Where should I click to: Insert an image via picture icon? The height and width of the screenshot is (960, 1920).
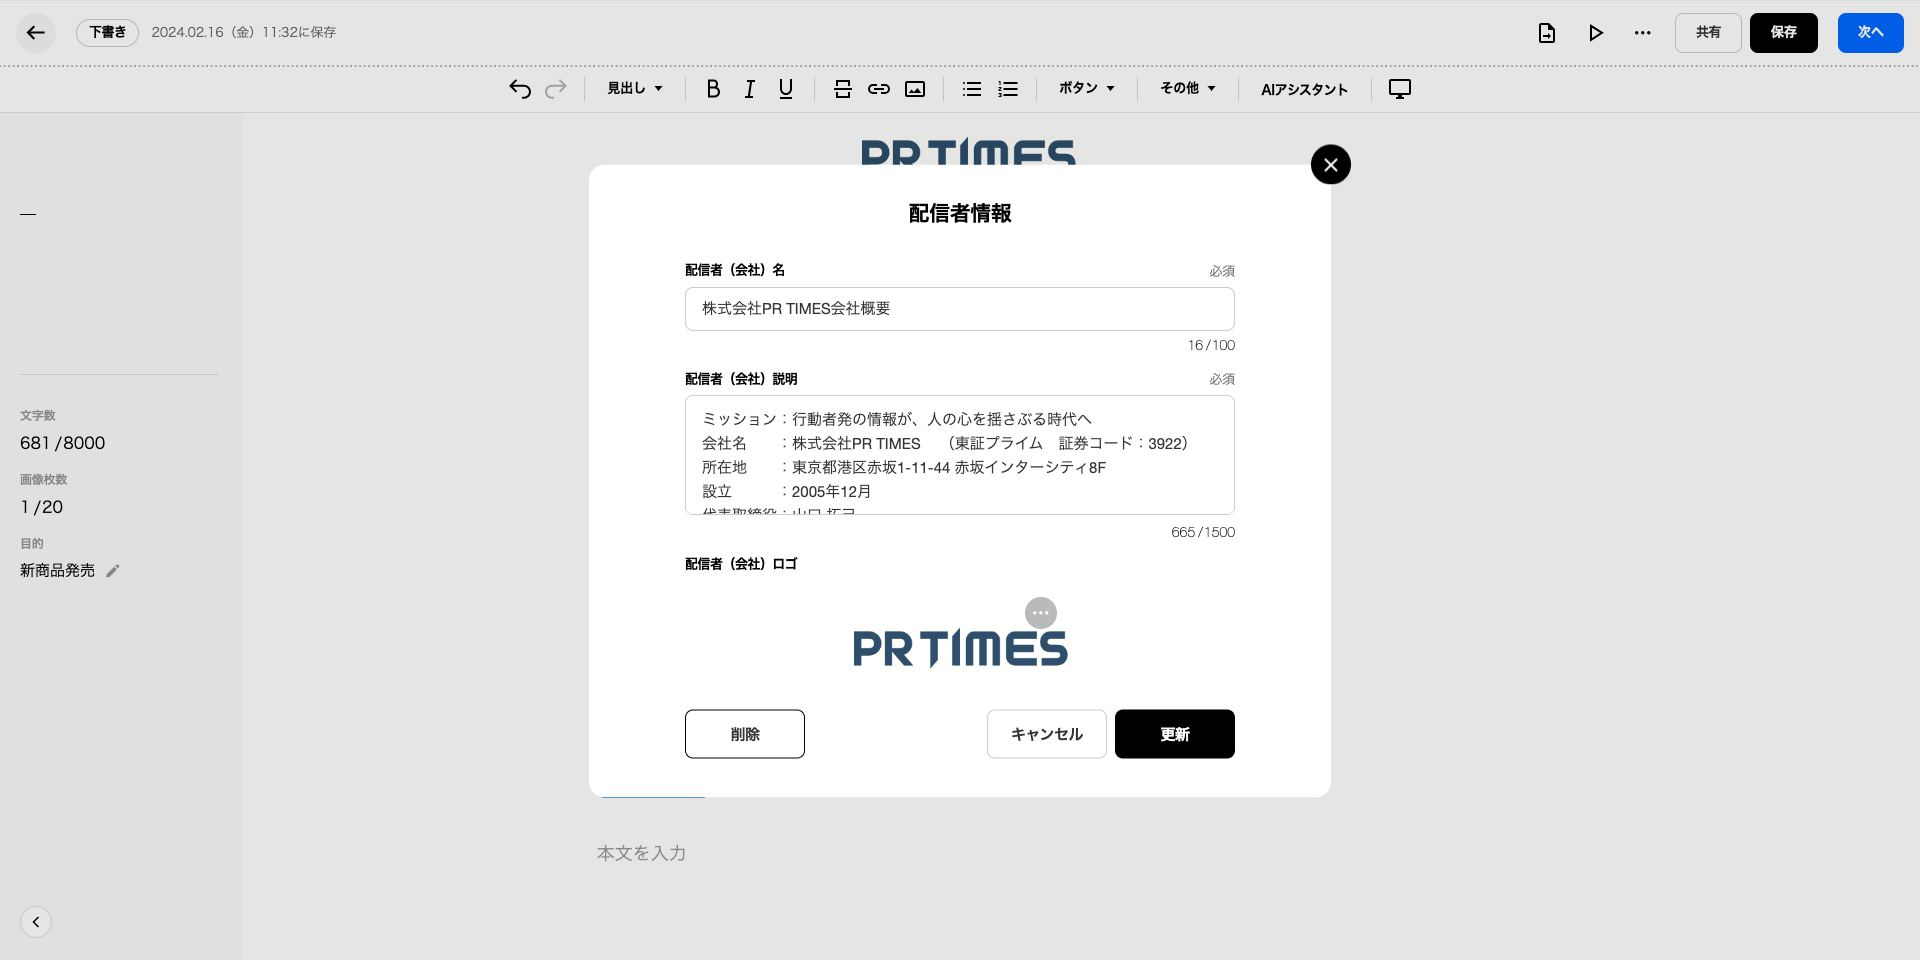[x=915, y=89]
